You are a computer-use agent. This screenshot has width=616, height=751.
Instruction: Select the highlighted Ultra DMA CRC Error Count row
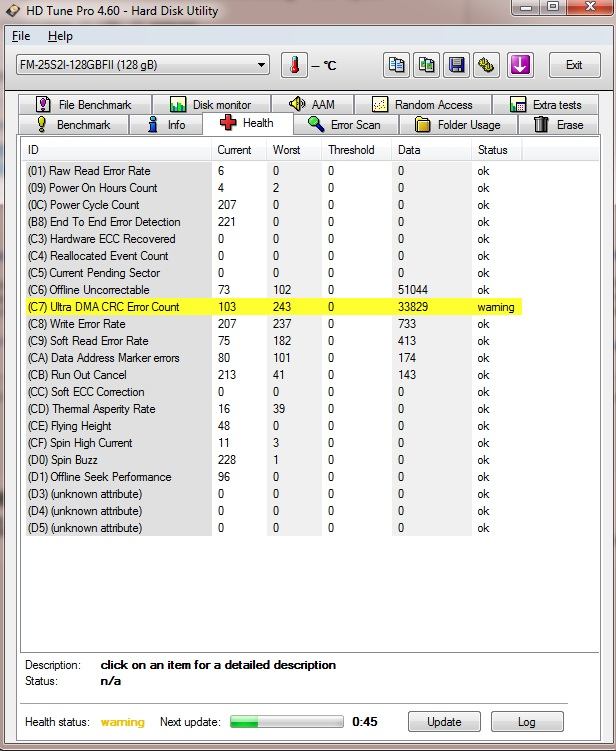point(274,307)
